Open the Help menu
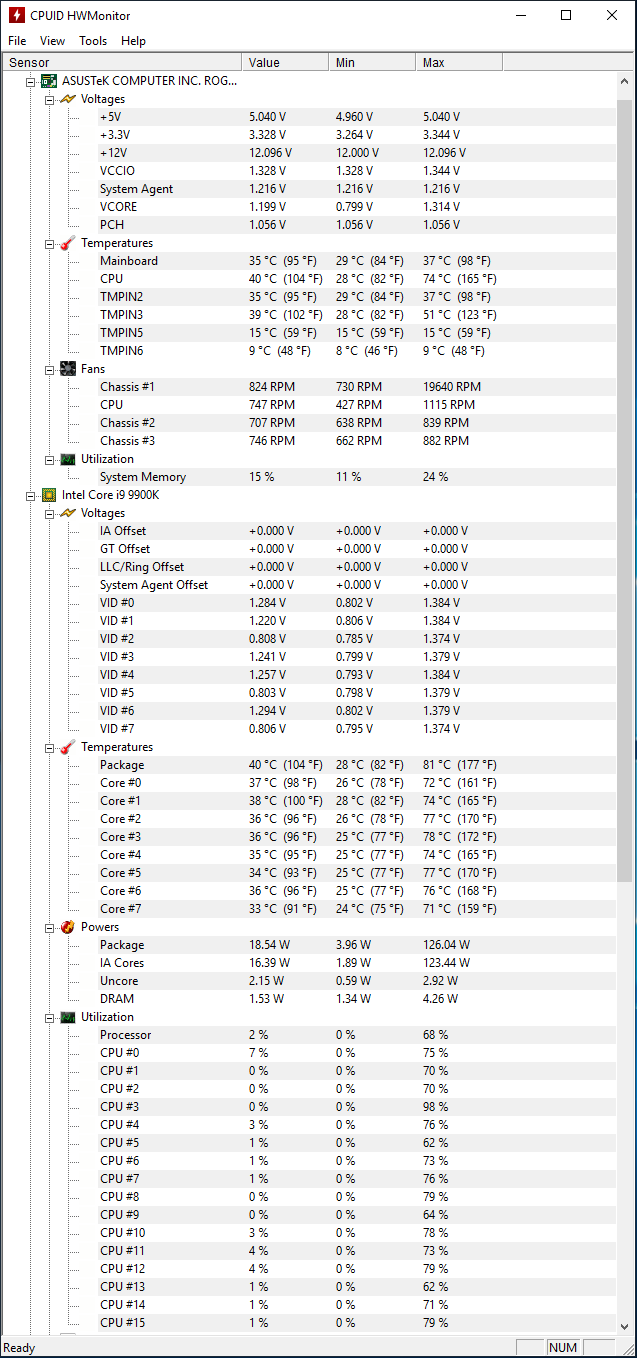 pos(133,41)
